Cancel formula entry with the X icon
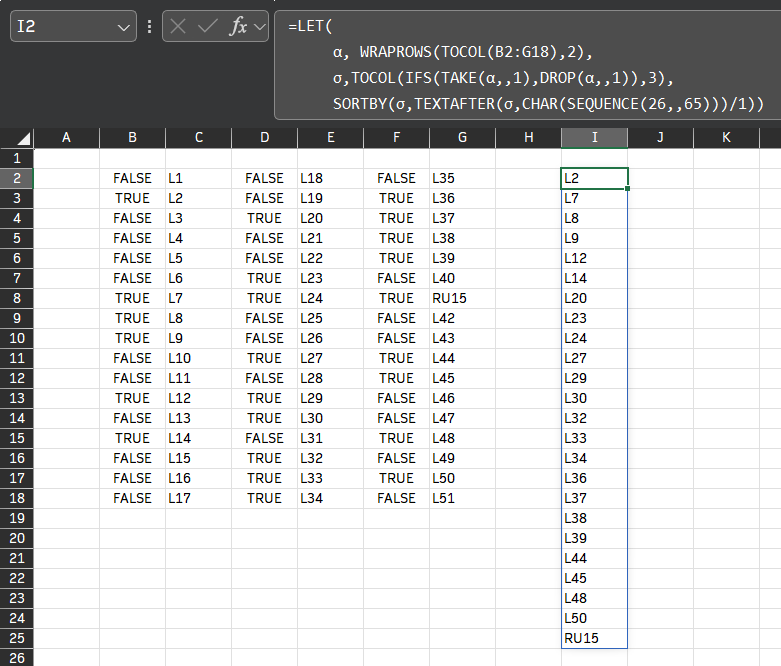781x666 pixels. [178, 26]
